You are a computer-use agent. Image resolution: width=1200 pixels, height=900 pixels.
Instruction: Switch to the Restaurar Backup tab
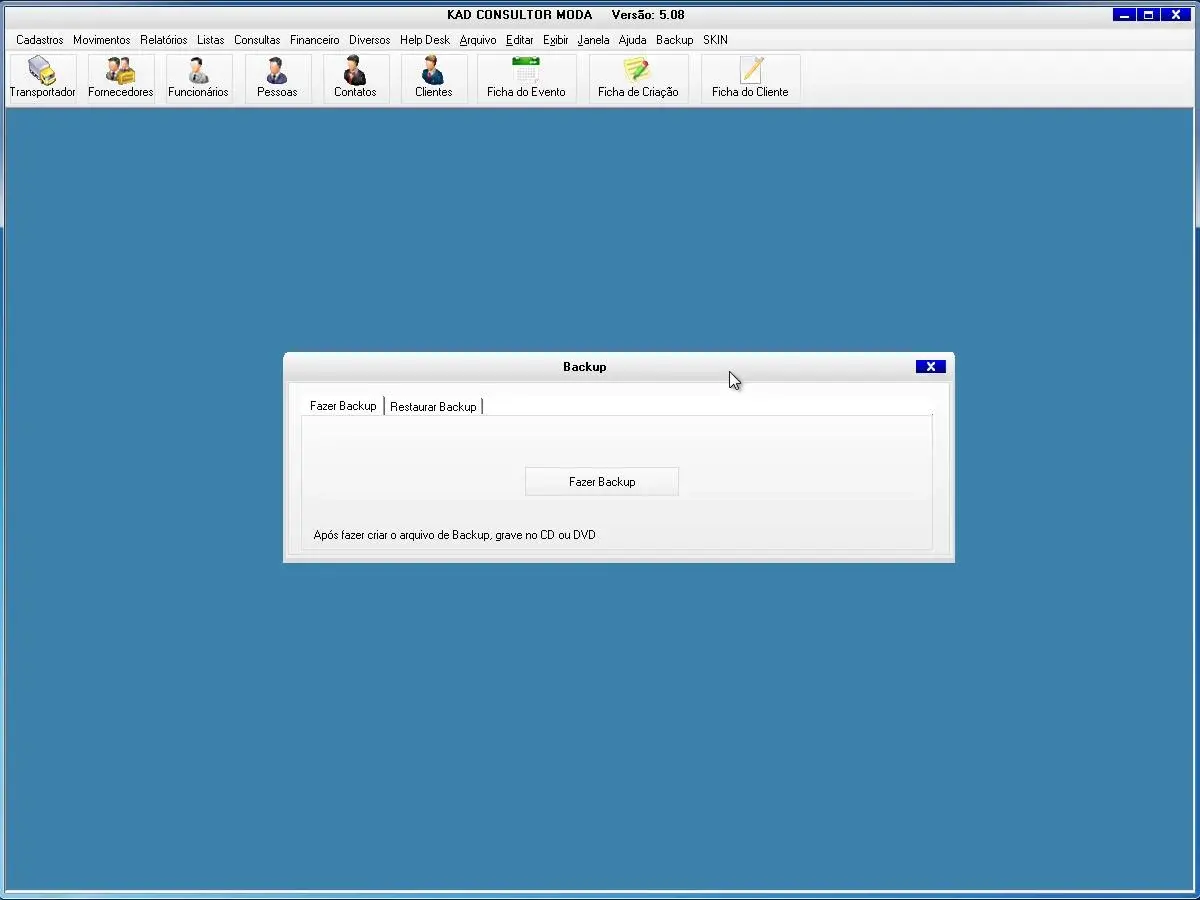coord(433,407)
